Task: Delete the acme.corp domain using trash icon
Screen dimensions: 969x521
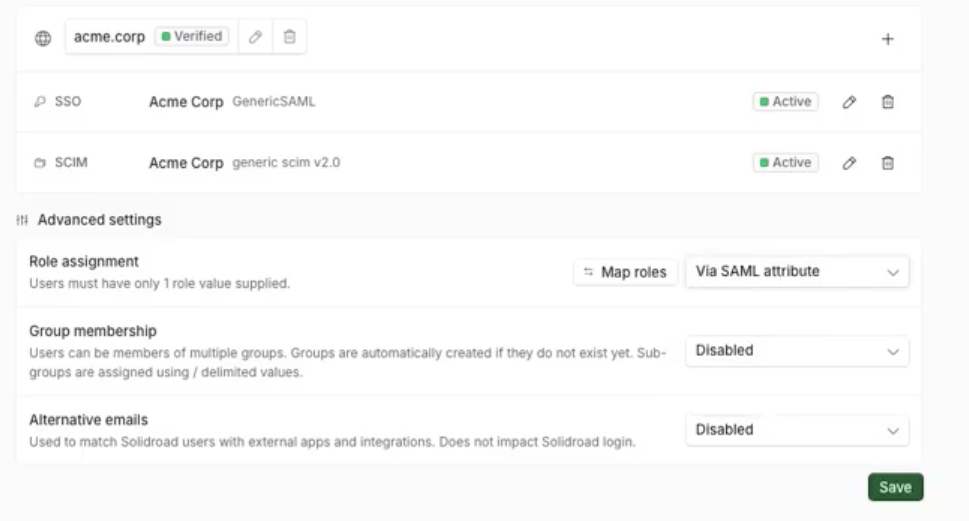Action: 289,37
